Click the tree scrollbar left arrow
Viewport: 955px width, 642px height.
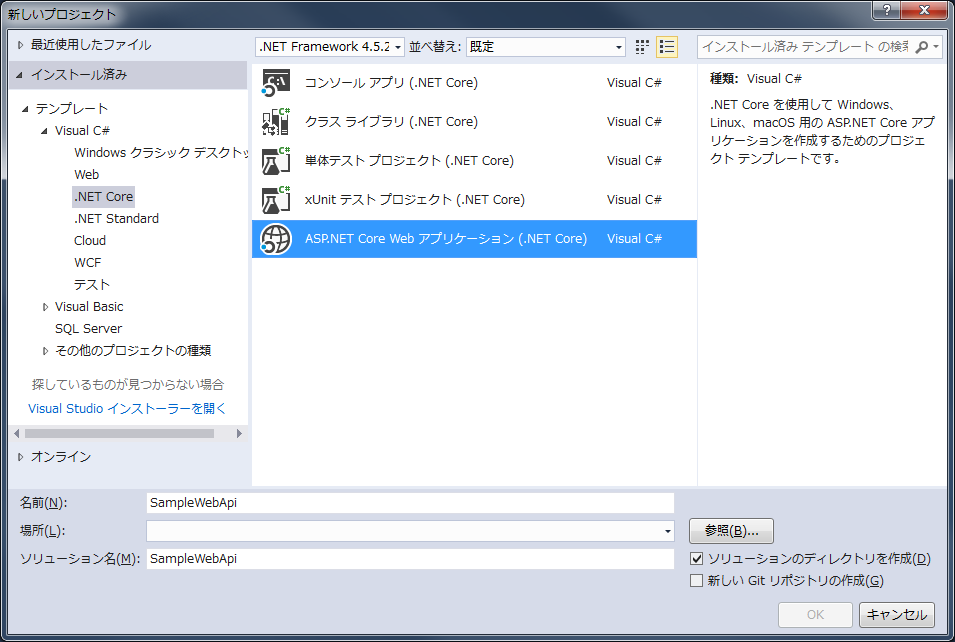(16, 434)
